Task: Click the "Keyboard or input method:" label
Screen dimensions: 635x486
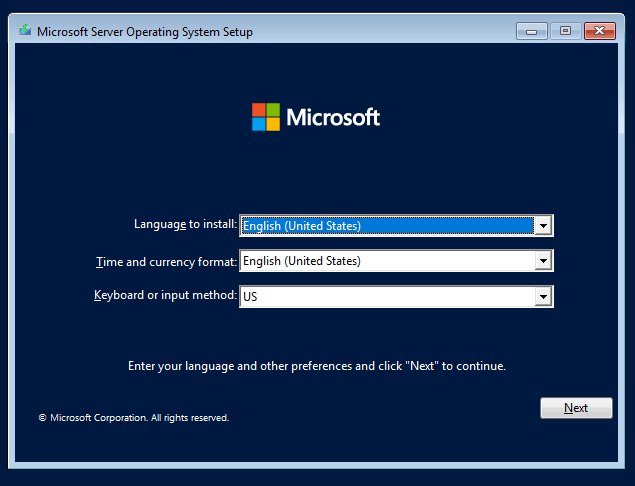Action: [x=165, y=295]
